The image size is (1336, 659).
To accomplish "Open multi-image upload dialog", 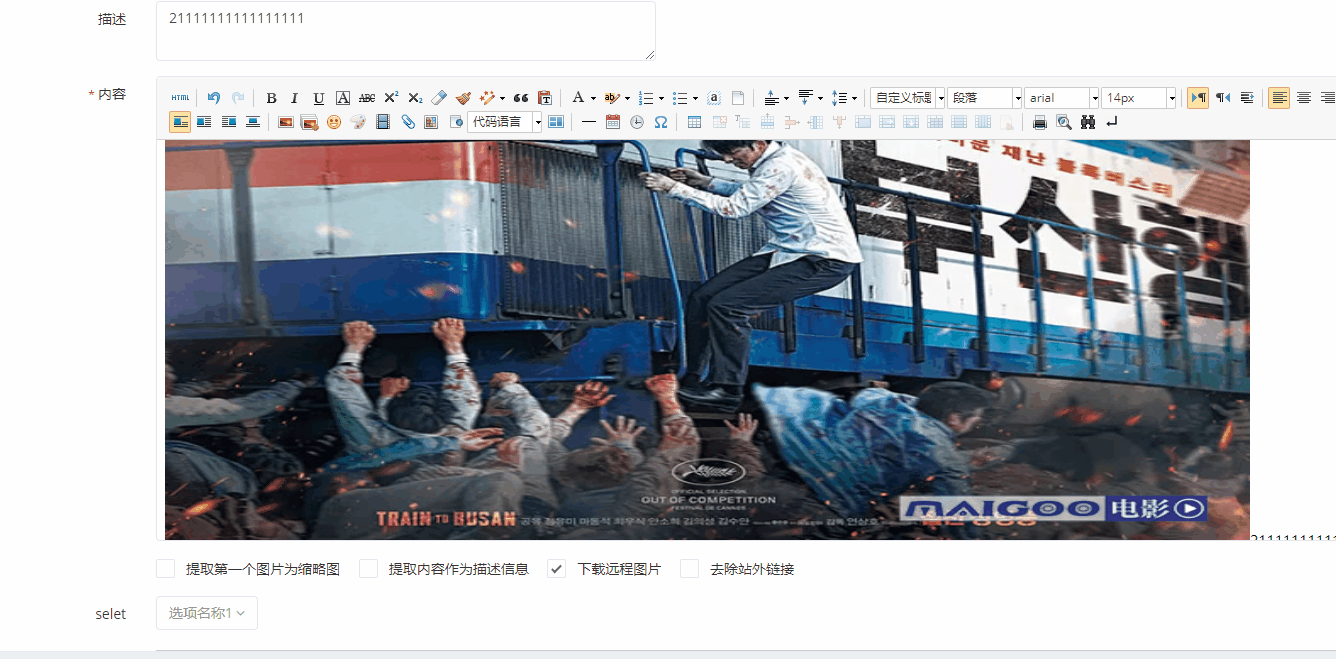I will (x=310, y=122).
